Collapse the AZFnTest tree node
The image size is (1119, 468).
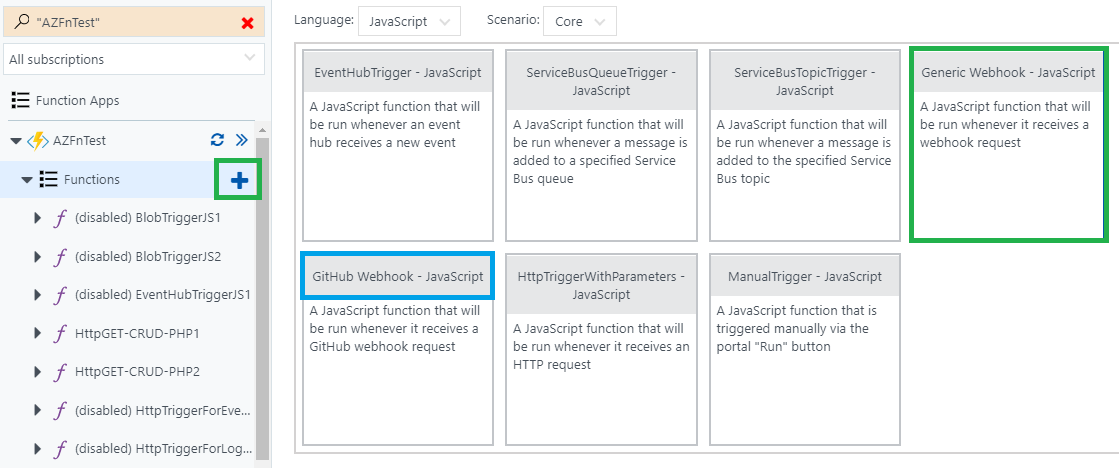[16, 141]
